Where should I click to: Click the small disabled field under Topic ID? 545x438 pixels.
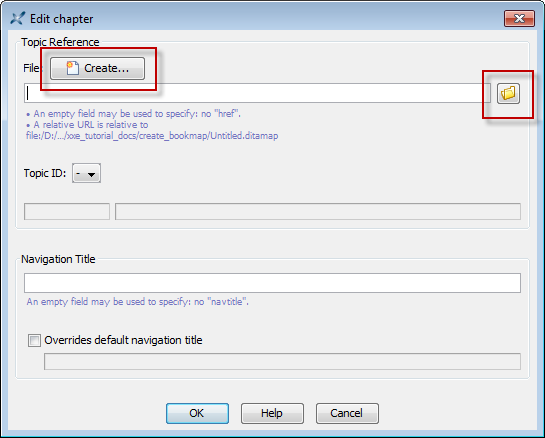(x=67, y=212)
